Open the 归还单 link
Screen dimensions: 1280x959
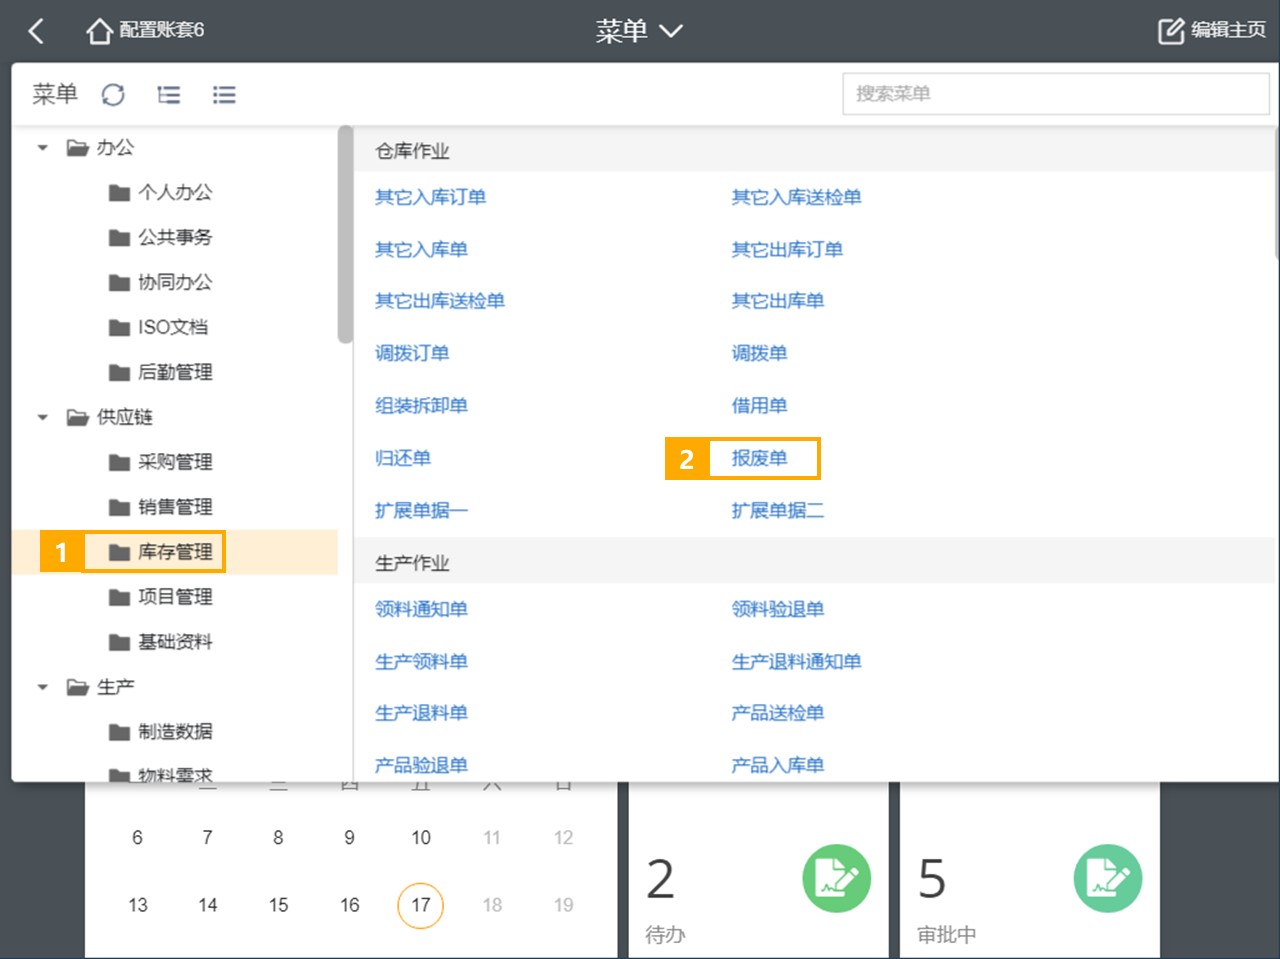403,459
